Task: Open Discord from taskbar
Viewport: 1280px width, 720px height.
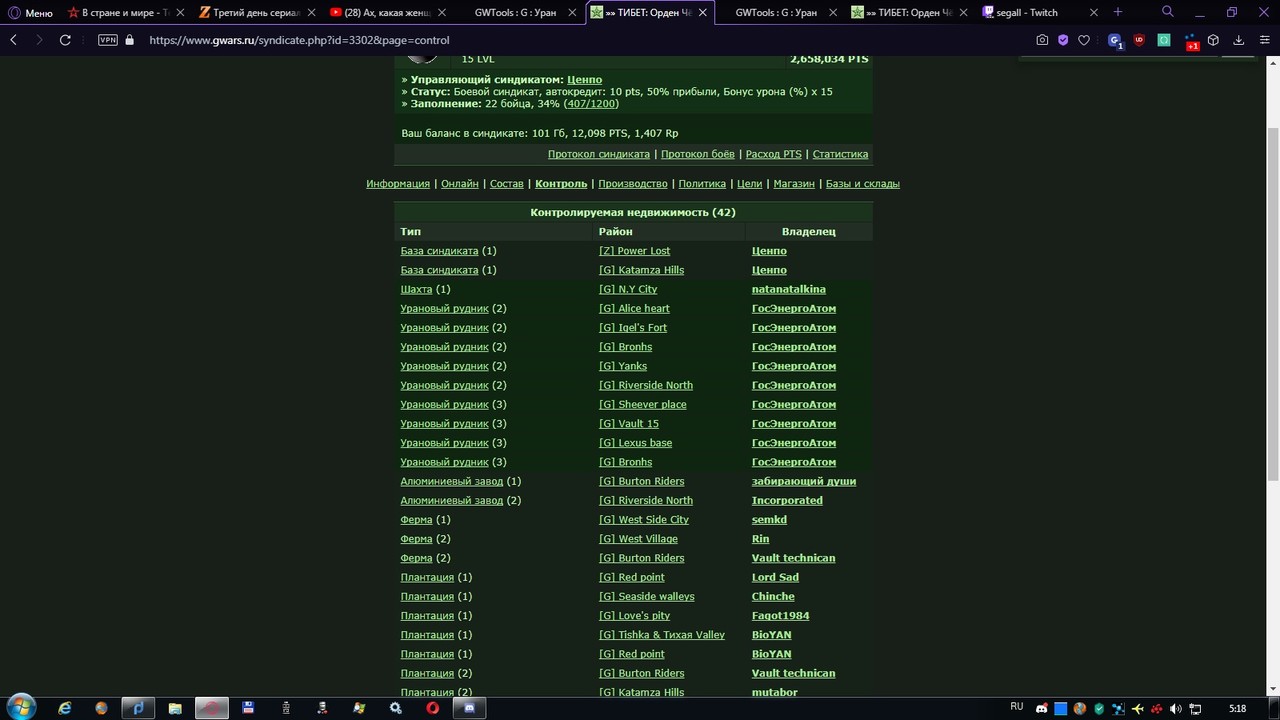Action: [x=469, y=708]
